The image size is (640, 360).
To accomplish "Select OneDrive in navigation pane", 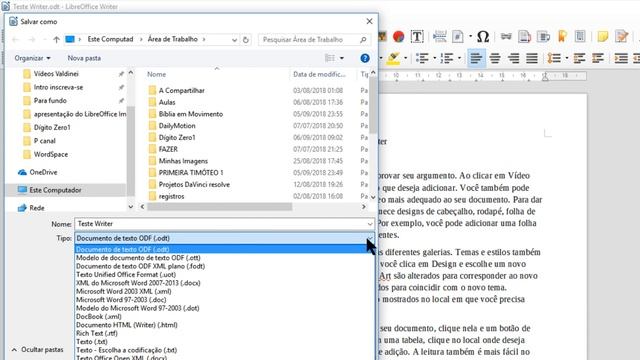I will coord(43,172).
